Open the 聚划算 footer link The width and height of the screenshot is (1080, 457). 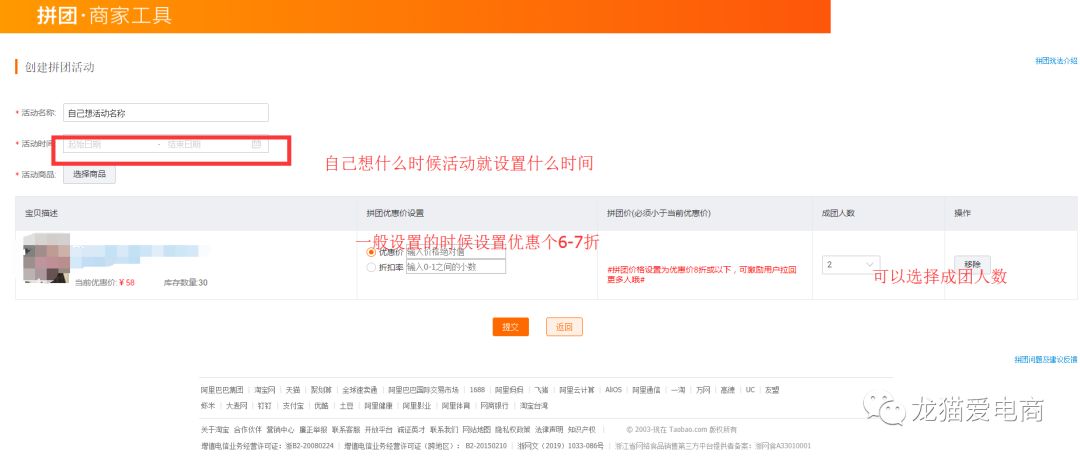[x=321, y=389]
